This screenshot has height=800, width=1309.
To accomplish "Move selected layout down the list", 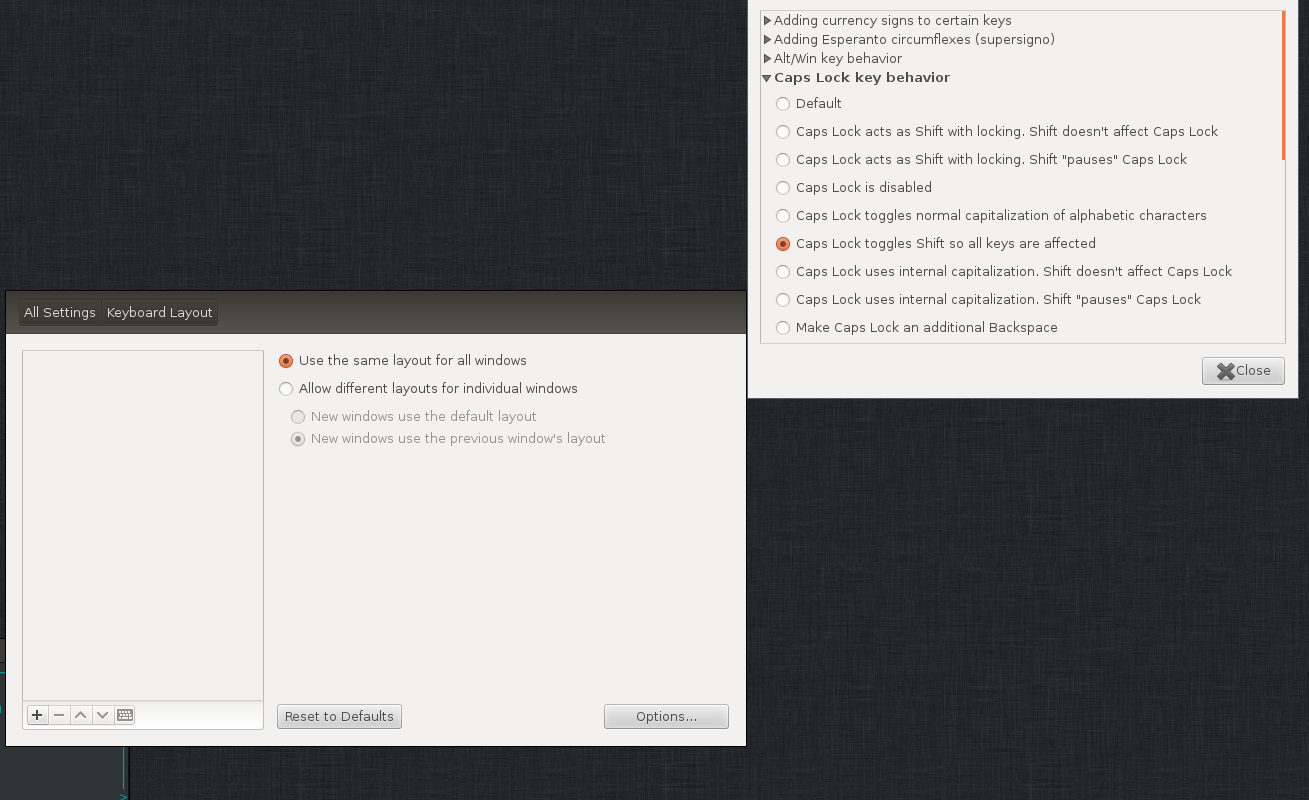I will (103, 714).
